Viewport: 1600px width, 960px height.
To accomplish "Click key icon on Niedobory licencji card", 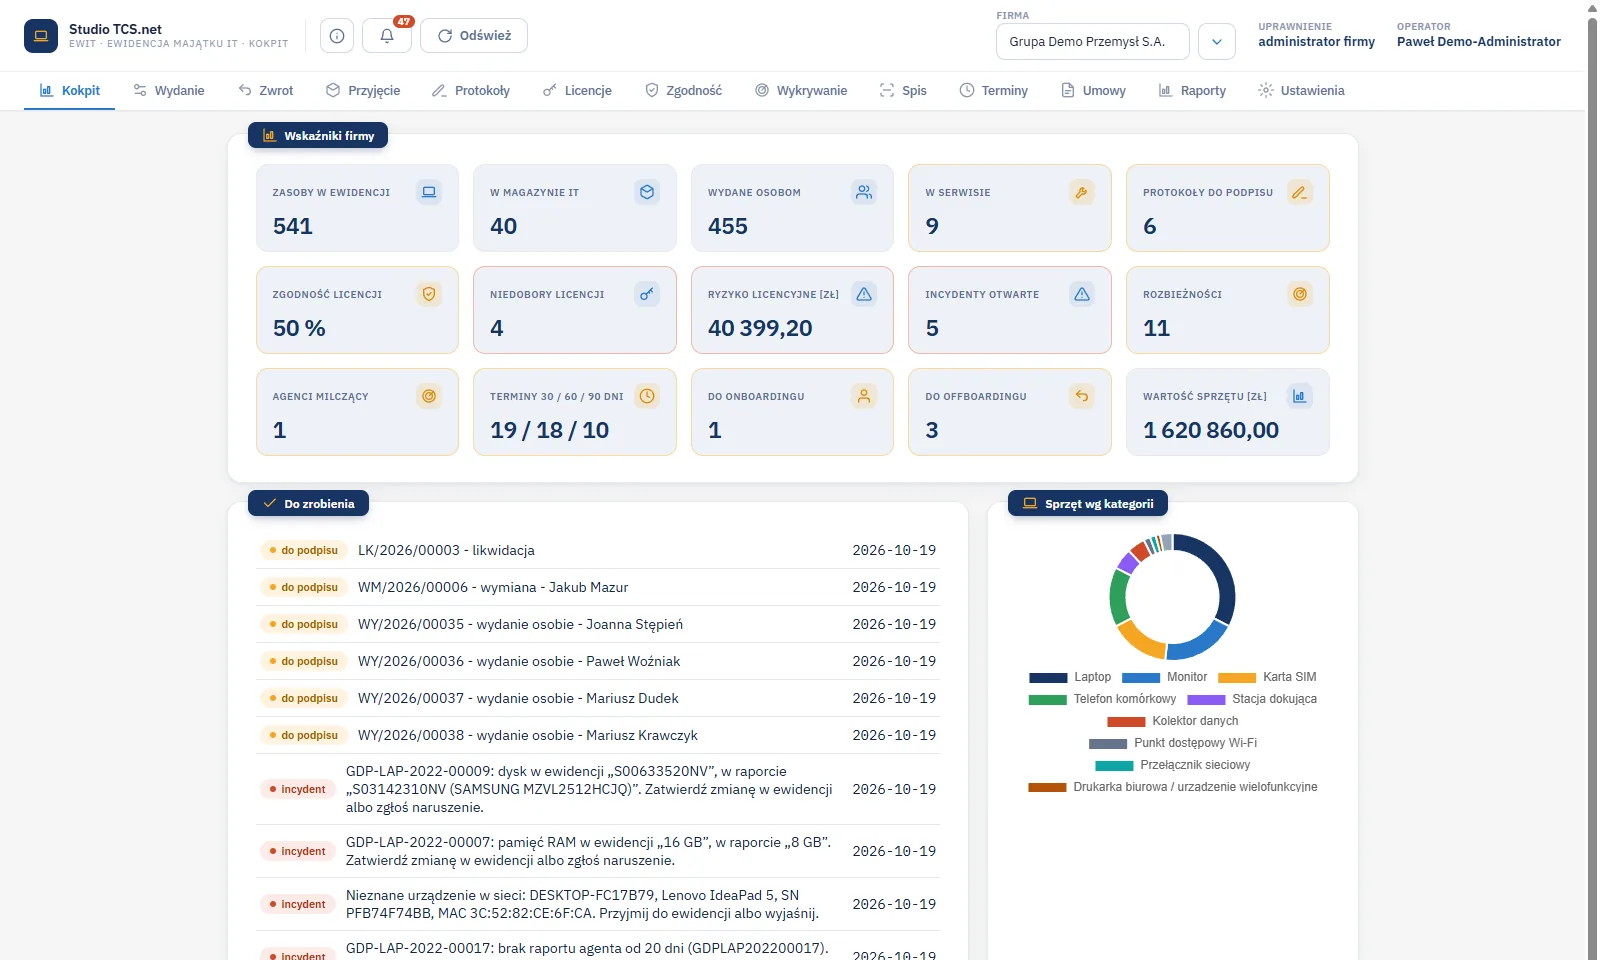I will coord(647,294).
